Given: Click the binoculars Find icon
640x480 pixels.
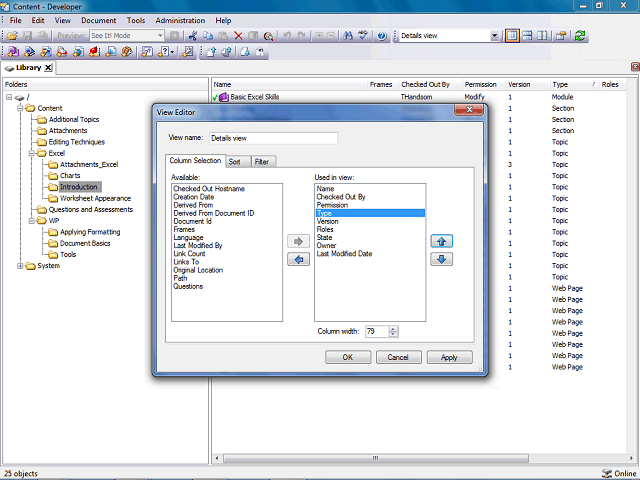Looking at the screenshot, I should tap(348, 36).
